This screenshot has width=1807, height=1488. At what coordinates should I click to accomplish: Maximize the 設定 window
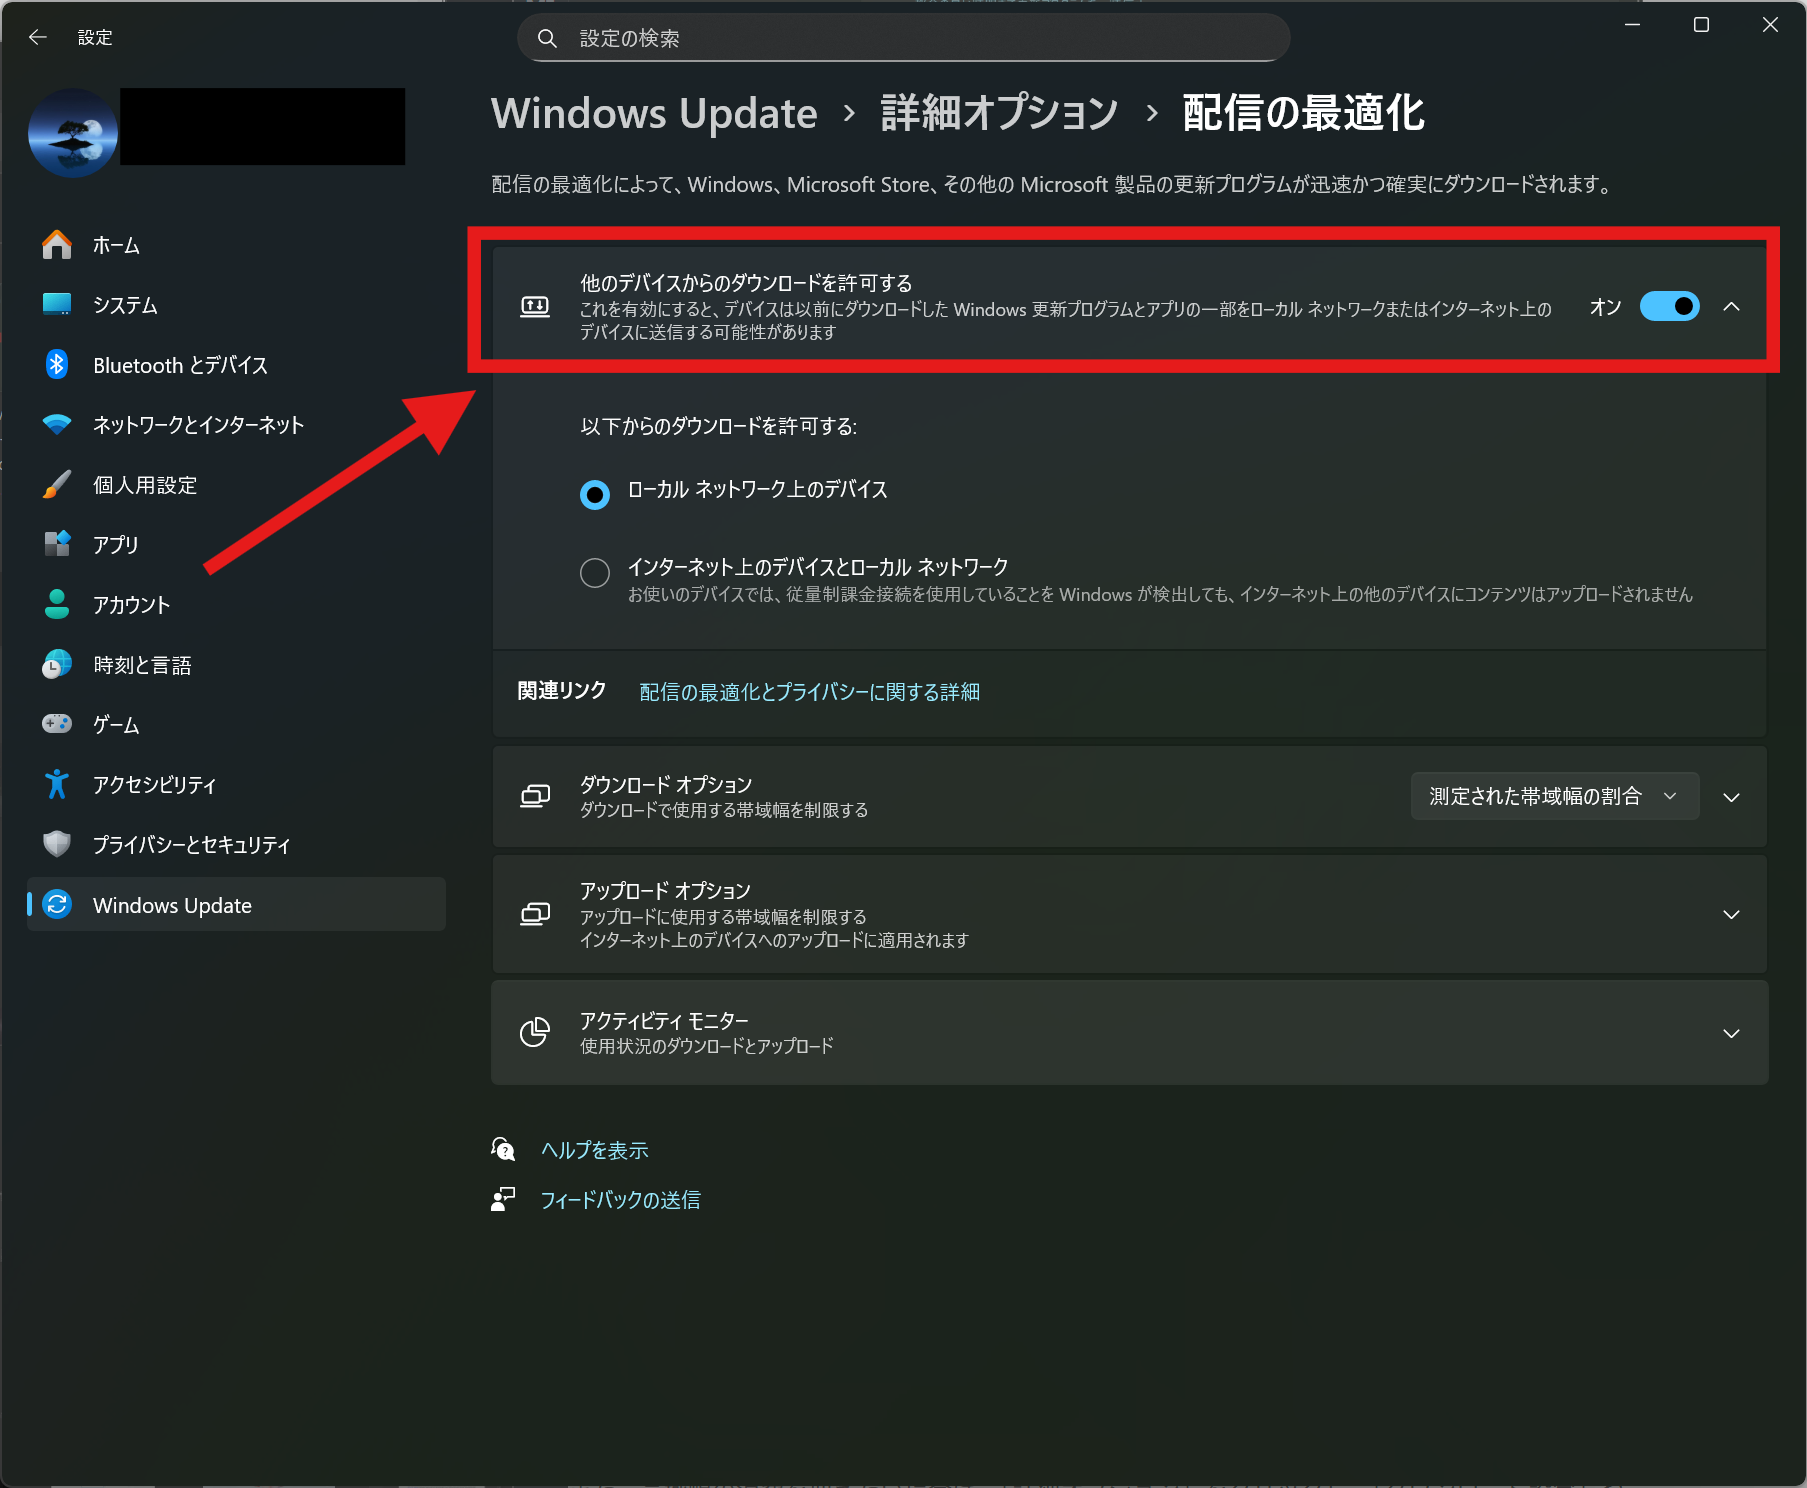click(x=1701, y=25)
